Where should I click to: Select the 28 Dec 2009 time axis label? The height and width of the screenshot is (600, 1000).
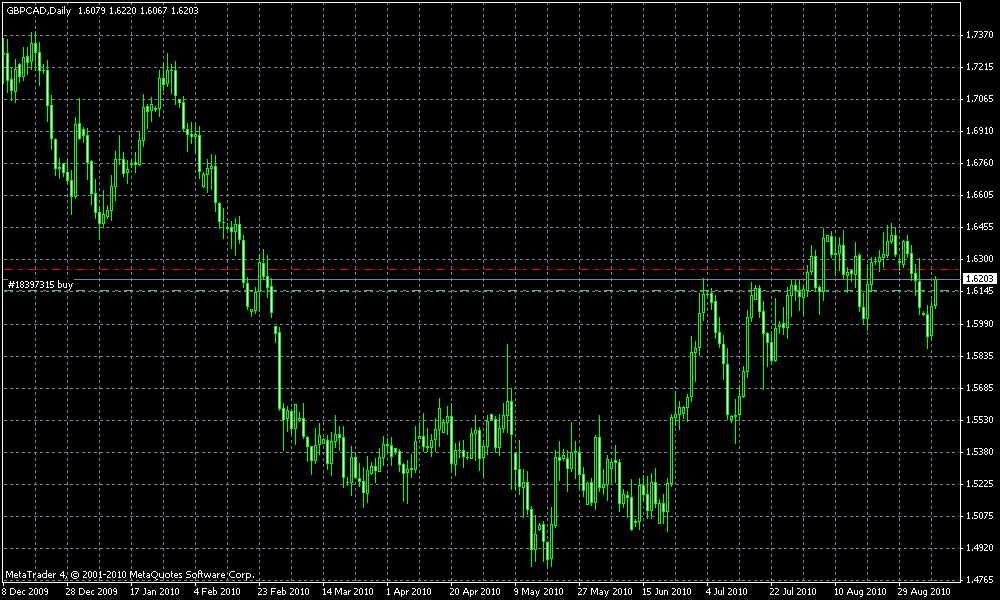(x=92, y=592)
